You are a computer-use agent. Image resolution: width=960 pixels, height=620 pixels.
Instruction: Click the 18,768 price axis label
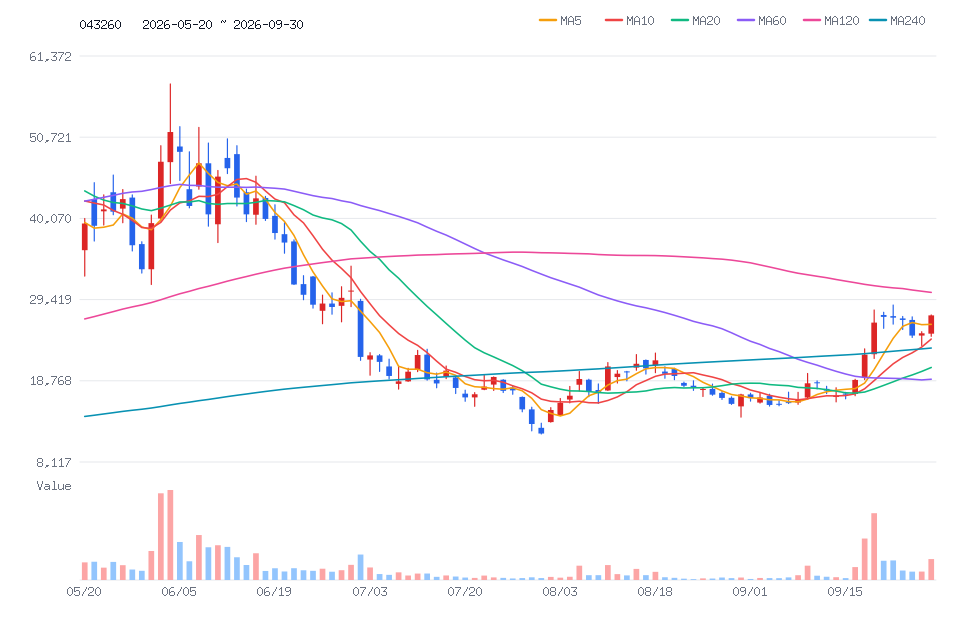click(x=50, y=381)
